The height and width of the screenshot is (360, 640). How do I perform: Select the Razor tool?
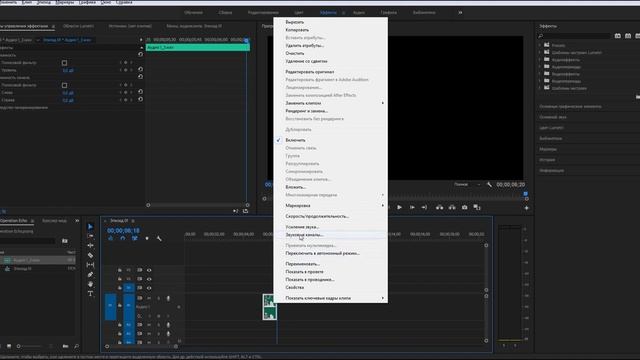(90, 255)
